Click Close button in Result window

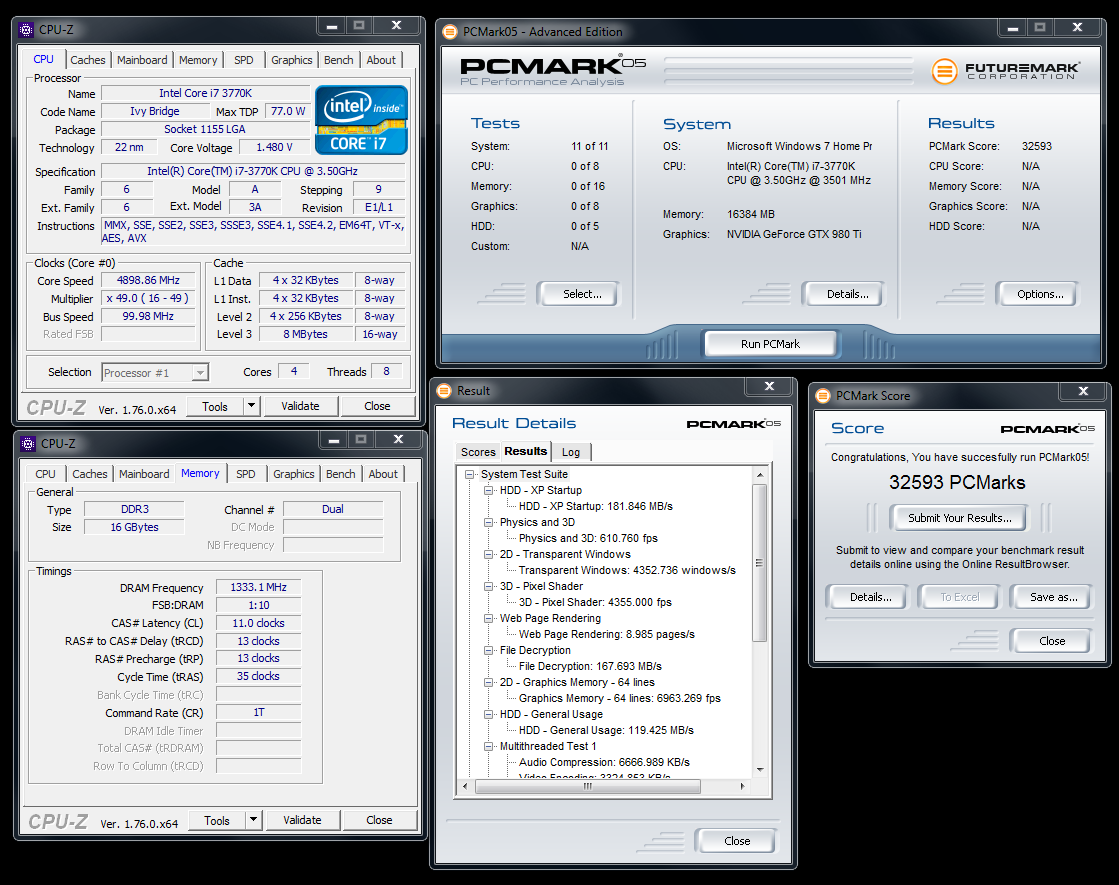click(x=737, y=841)
